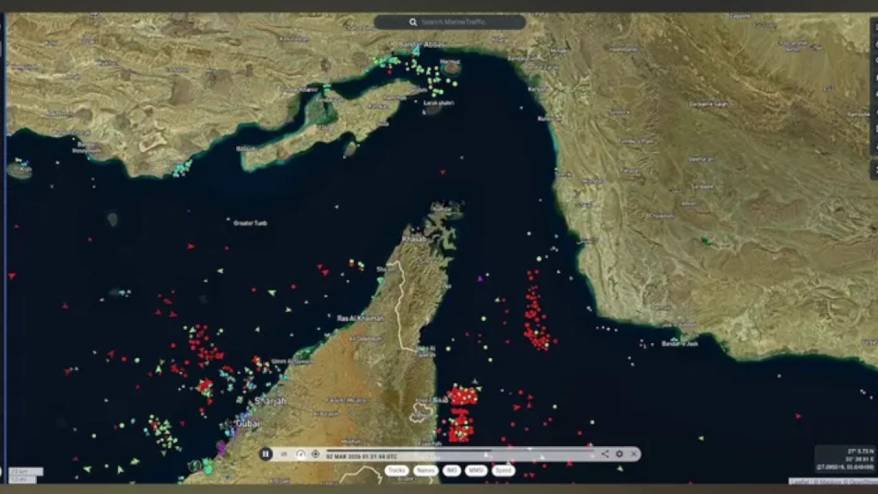The image size is (878, 494).
Task: Enable the MMSI label pill
Action: pyautogui.click(x=477, y=470)
